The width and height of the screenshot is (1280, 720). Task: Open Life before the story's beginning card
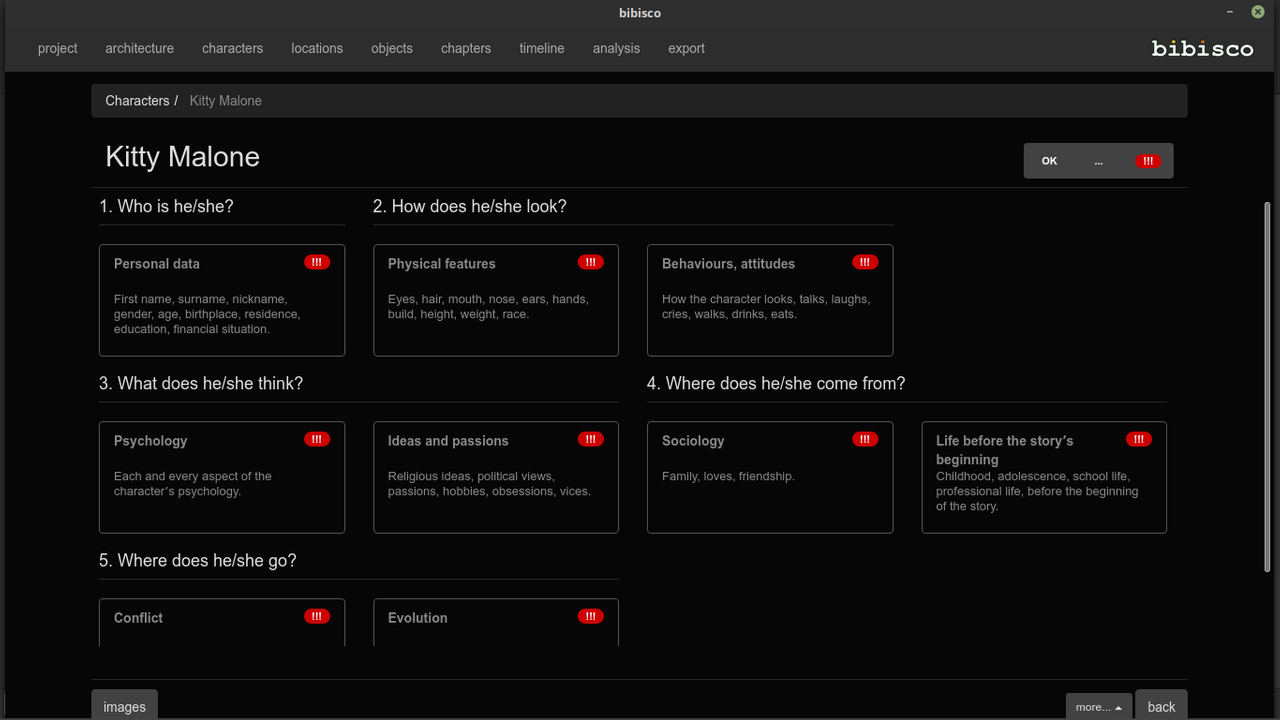pyautogui.click(x=1044, y=477)
